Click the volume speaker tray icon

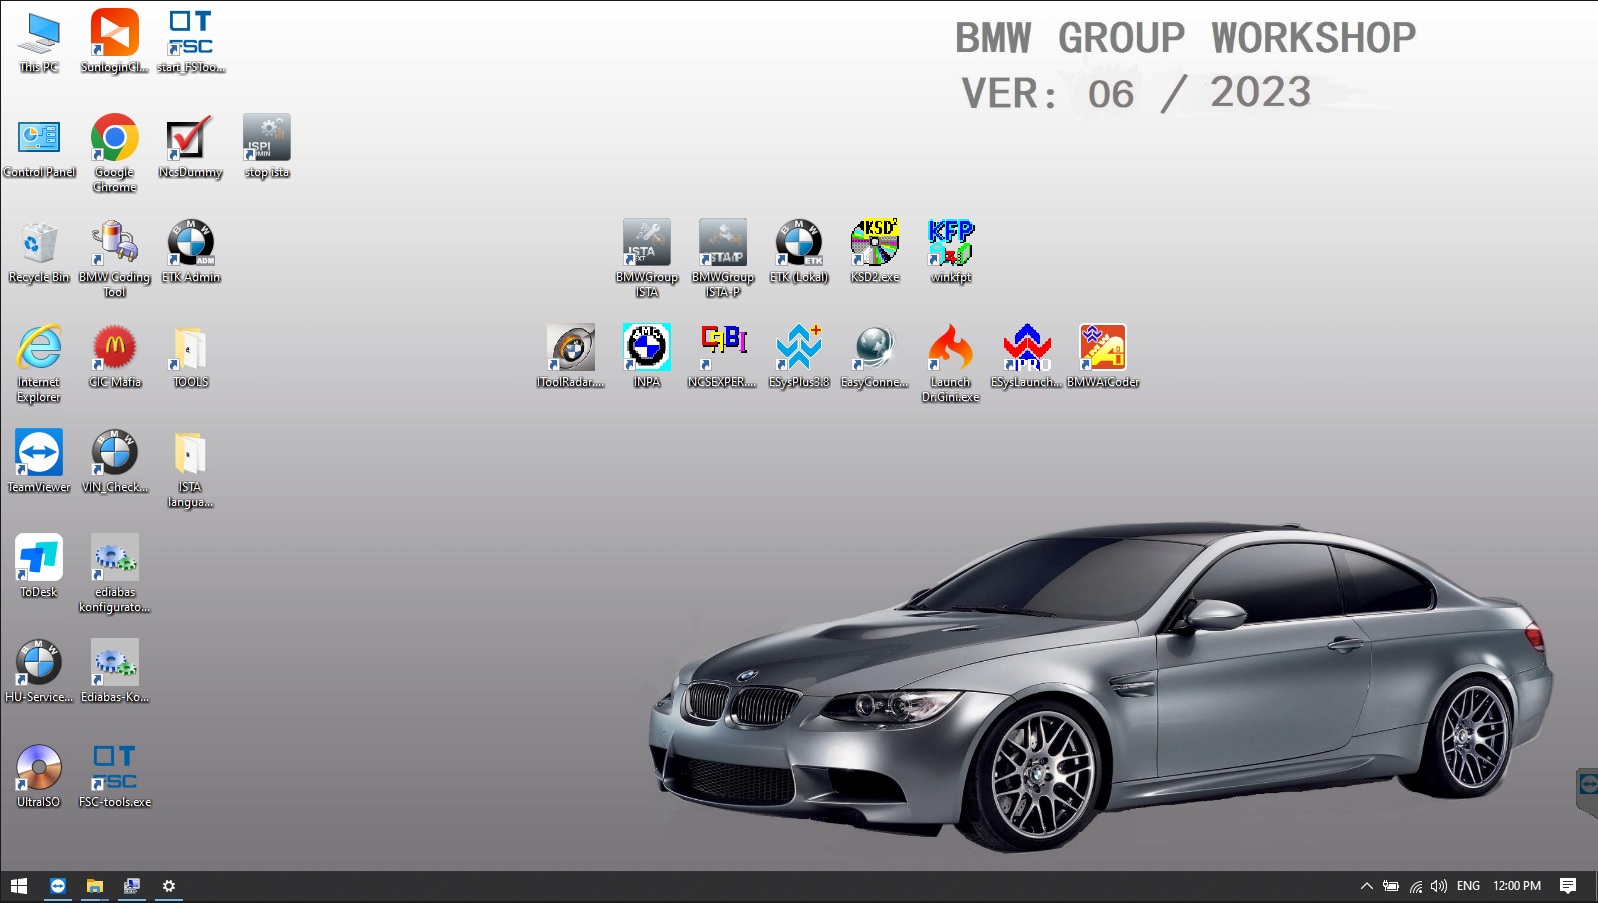click(x=1439, y=886)
